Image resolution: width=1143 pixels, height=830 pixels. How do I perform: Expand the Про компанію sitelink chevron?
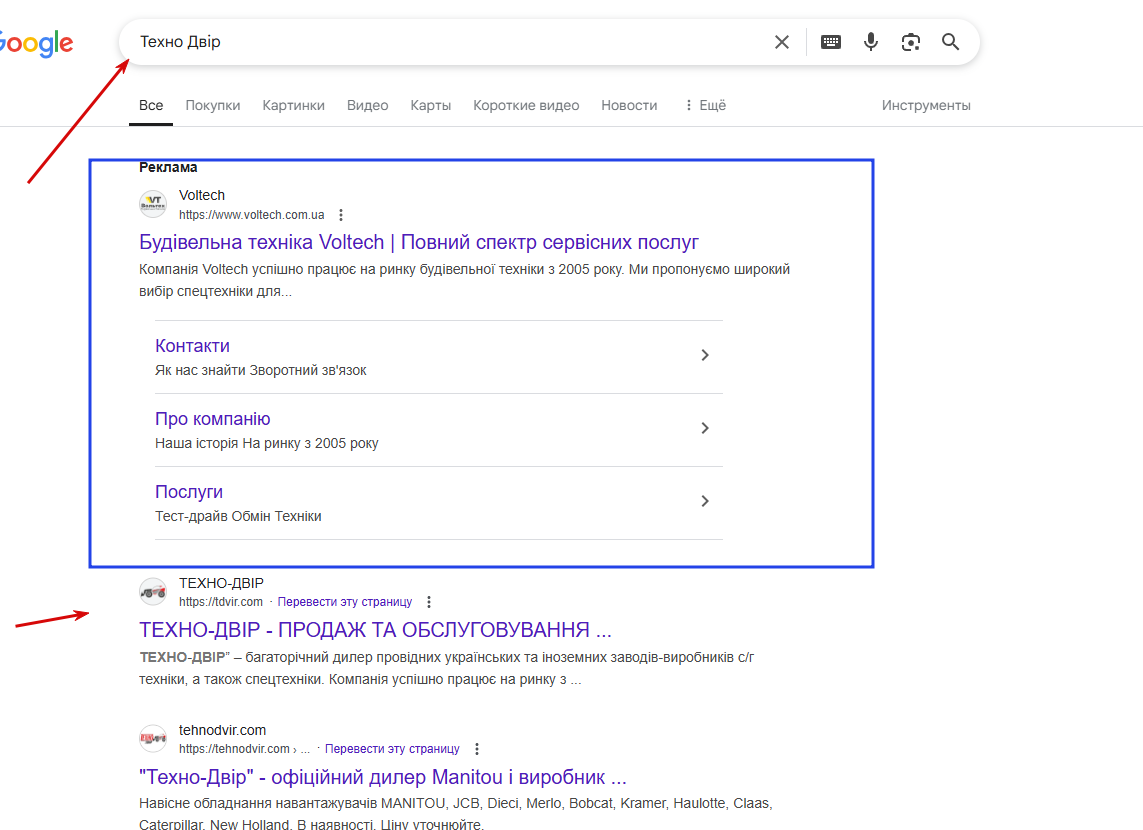coord(705,428)
